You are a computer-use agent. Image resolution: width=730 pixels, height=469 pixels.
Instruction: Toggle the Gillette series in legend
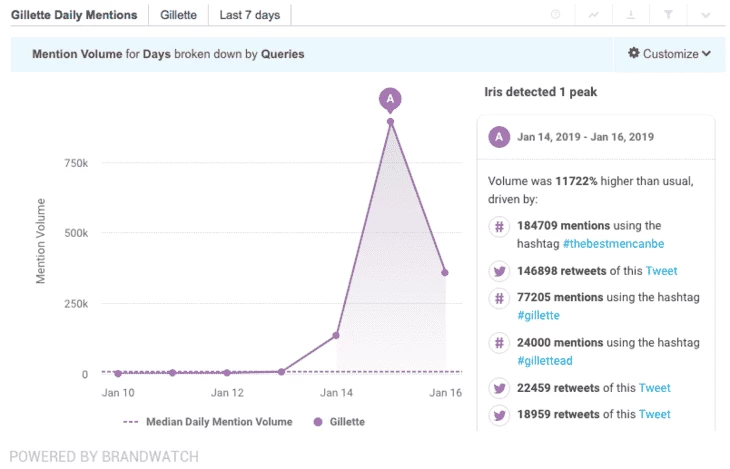(339, 422)
